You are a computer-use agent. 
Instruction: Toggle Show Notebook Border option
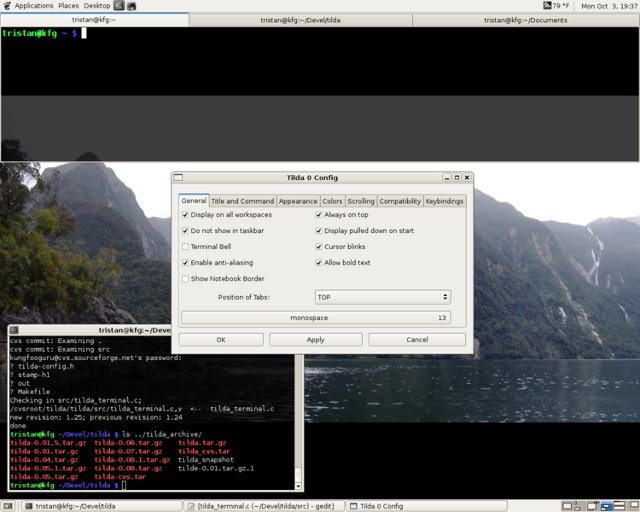pos(185,278)
